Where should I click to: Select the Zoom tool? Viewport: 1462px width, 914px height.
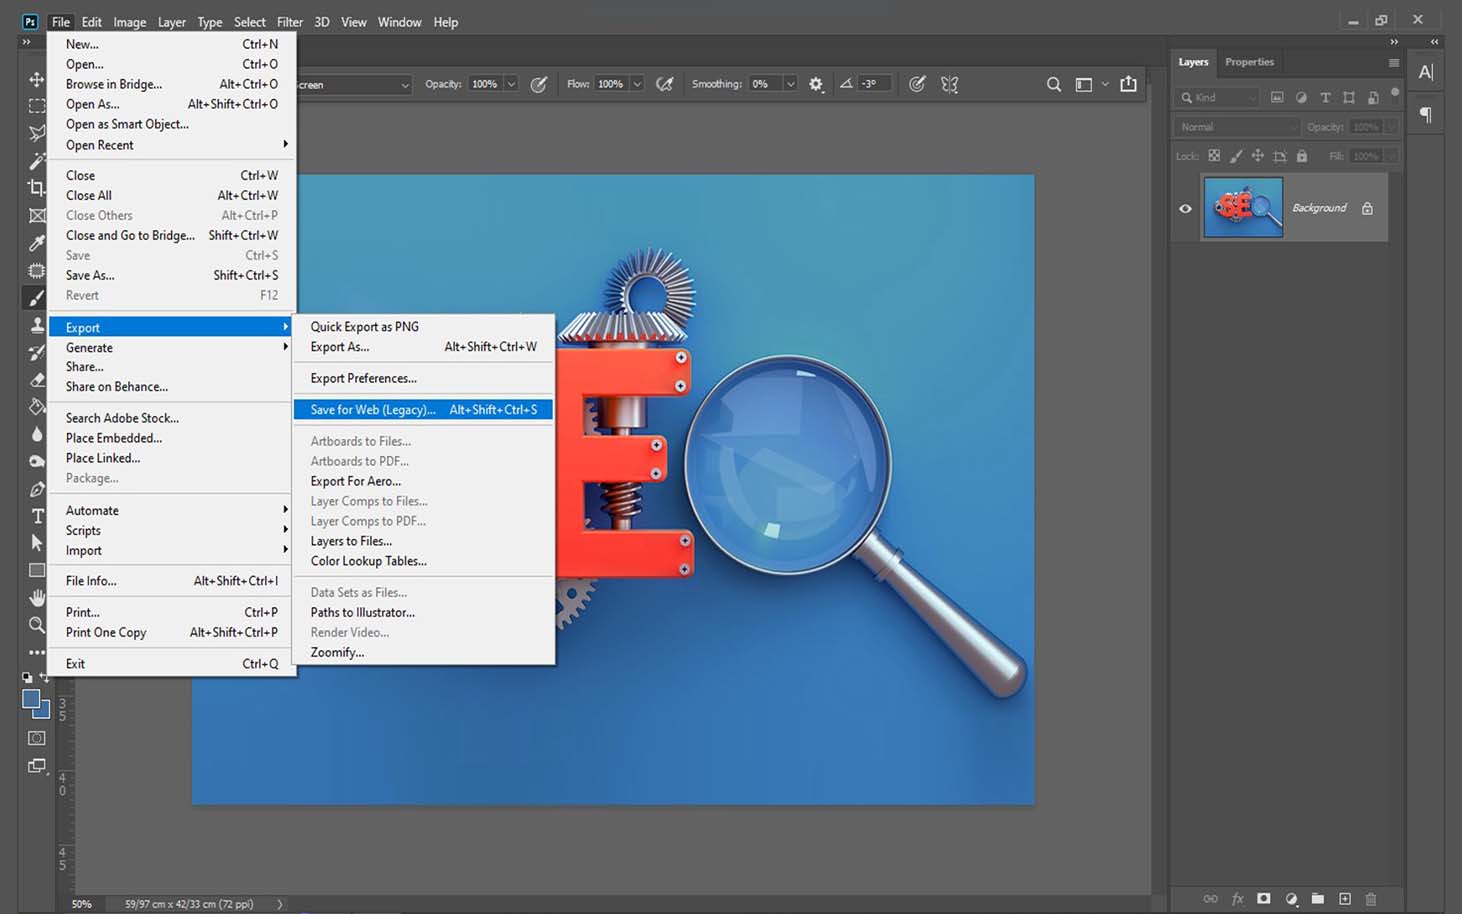coord(37,625)
